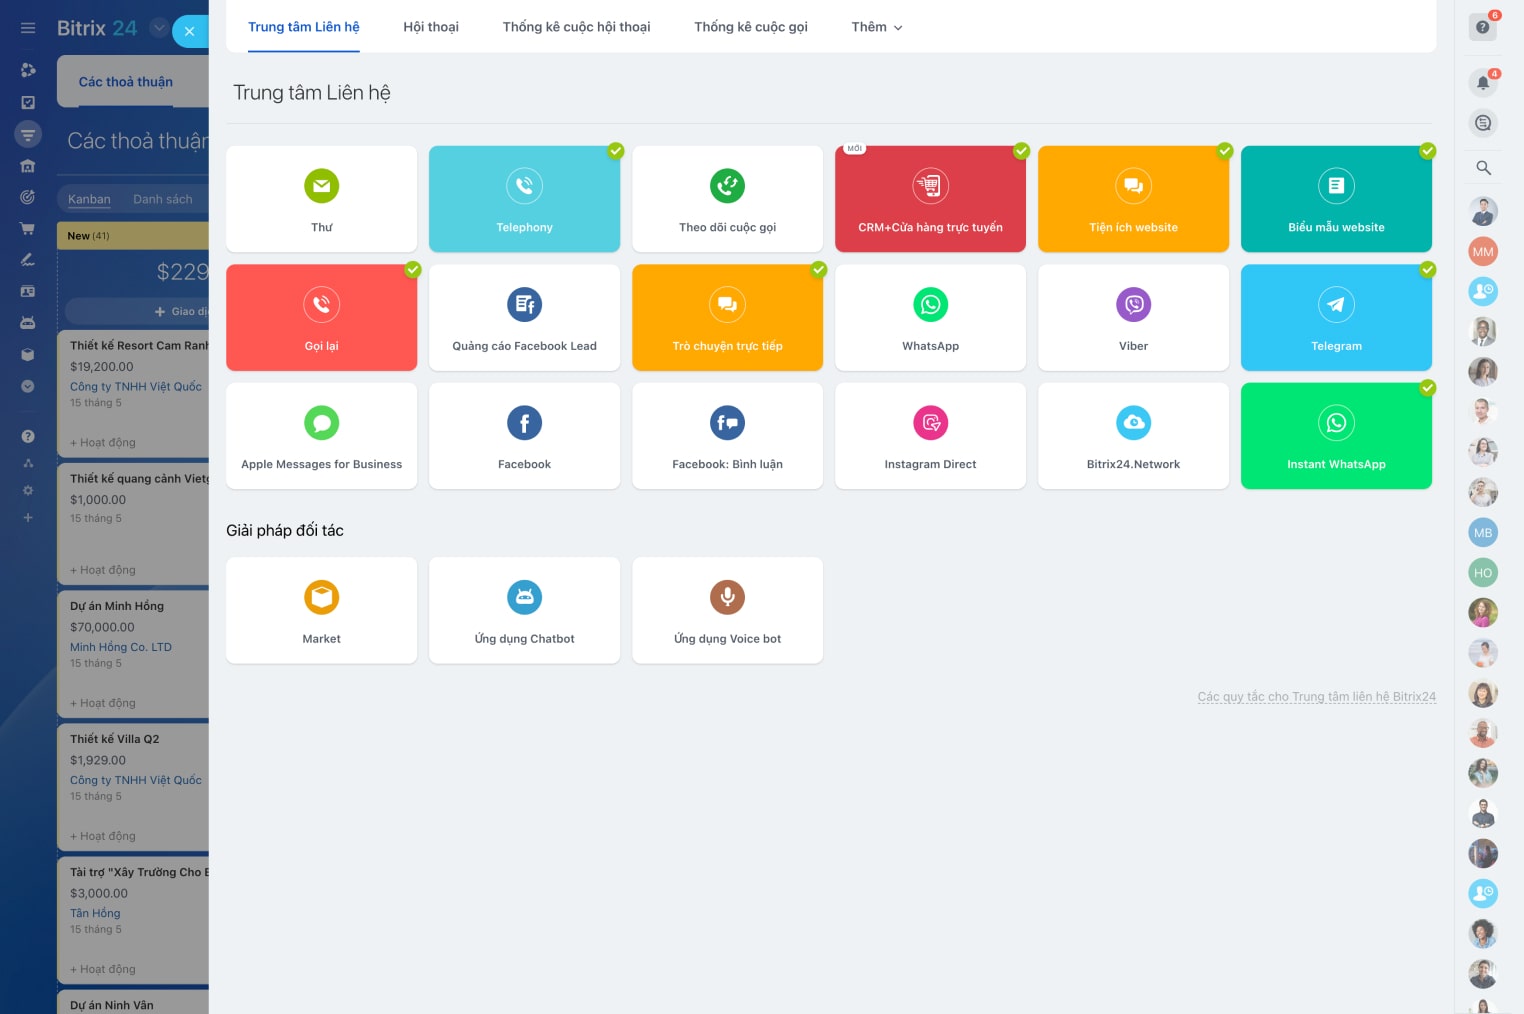Click the green checkmark on Telegram tile
Screen dimensions: 1524x1014
pyautogui.click(x=1427, y=270)
